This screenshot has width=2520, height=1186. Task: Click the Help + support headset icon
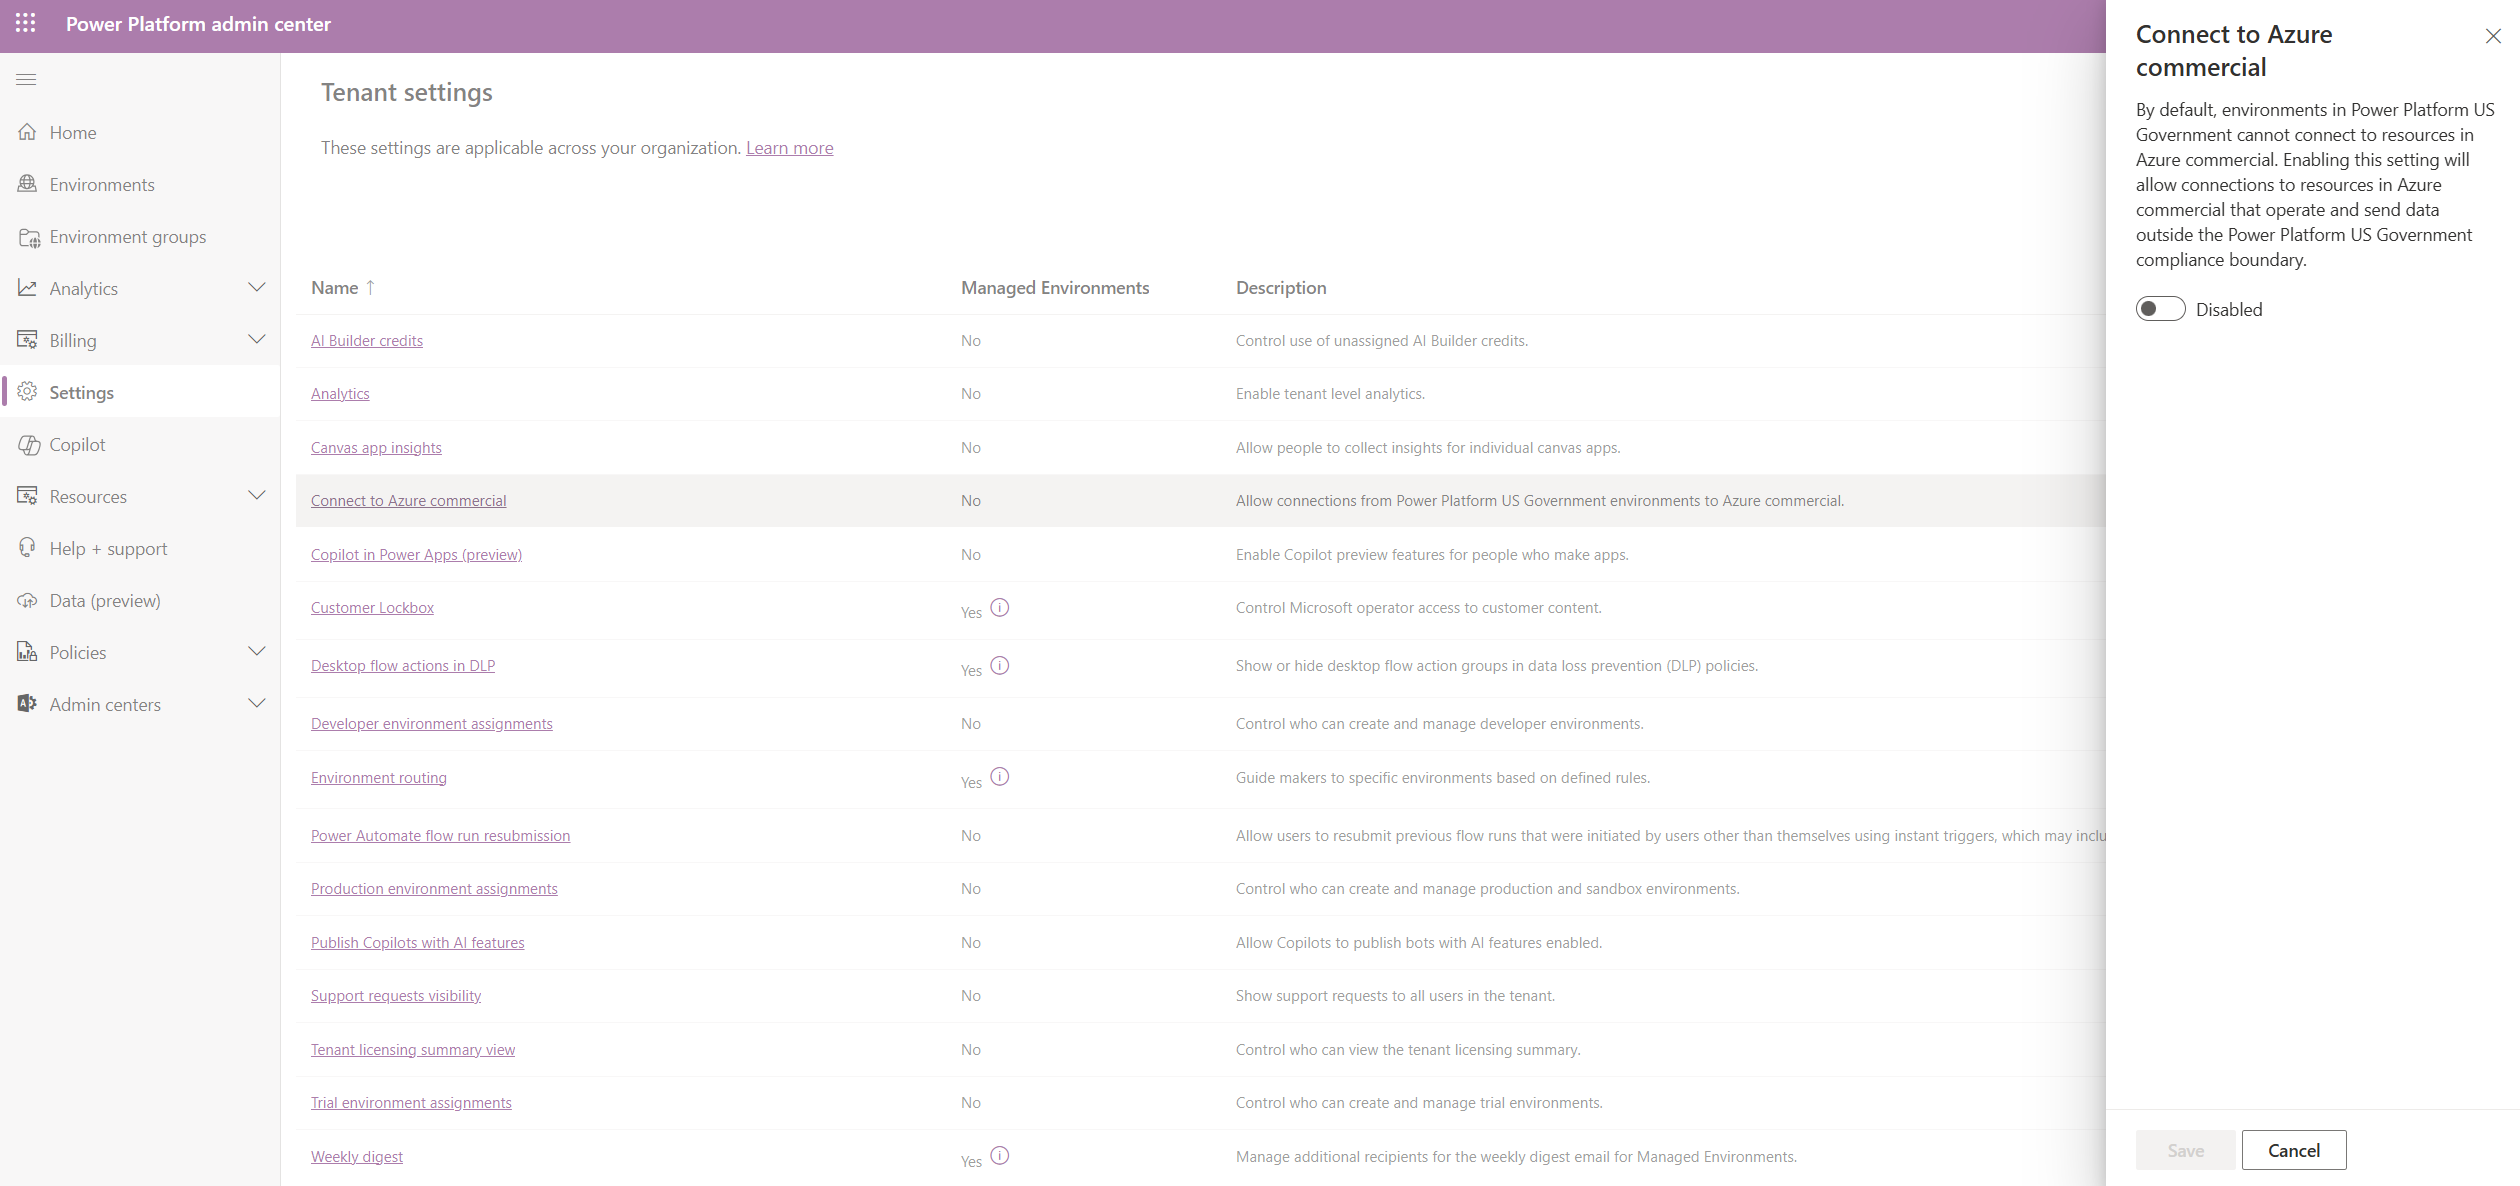coord(26,548)
